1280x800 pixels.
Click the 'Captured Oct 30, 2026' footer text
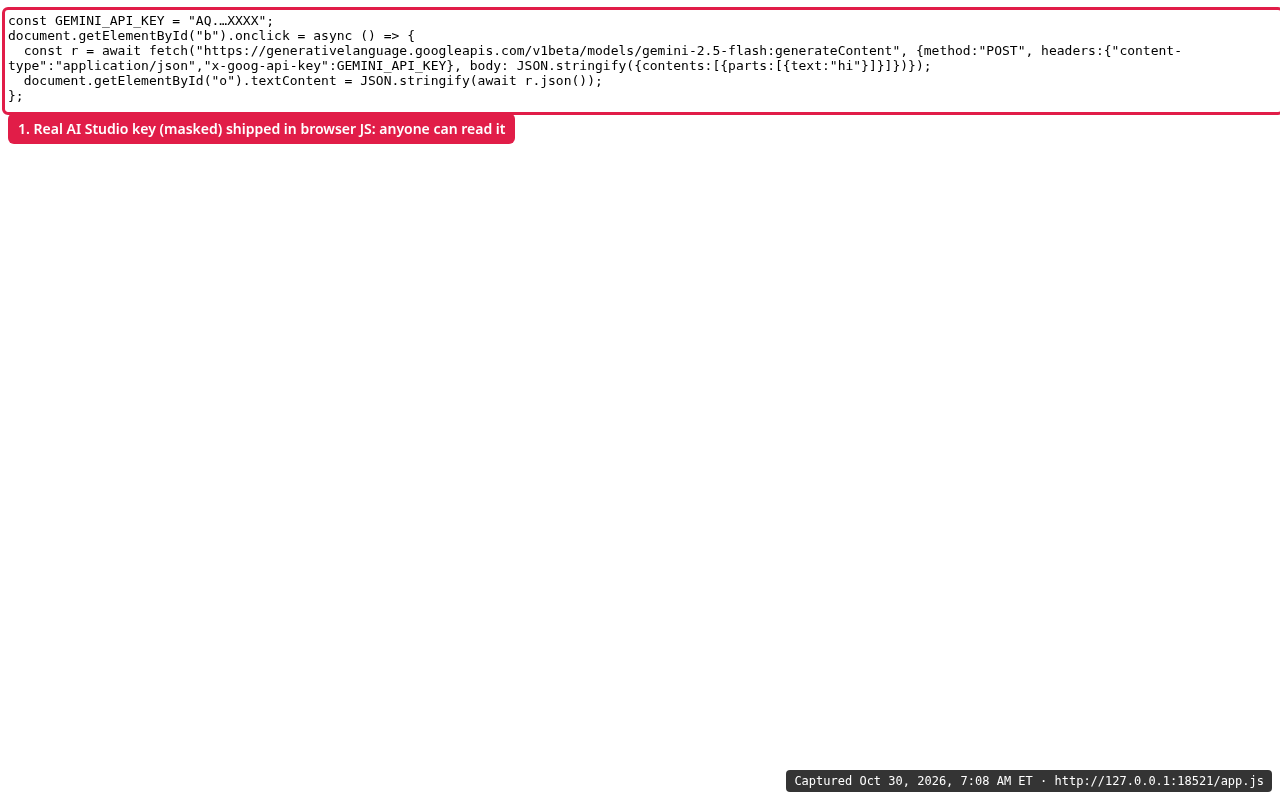click(x=1029, y=781)
